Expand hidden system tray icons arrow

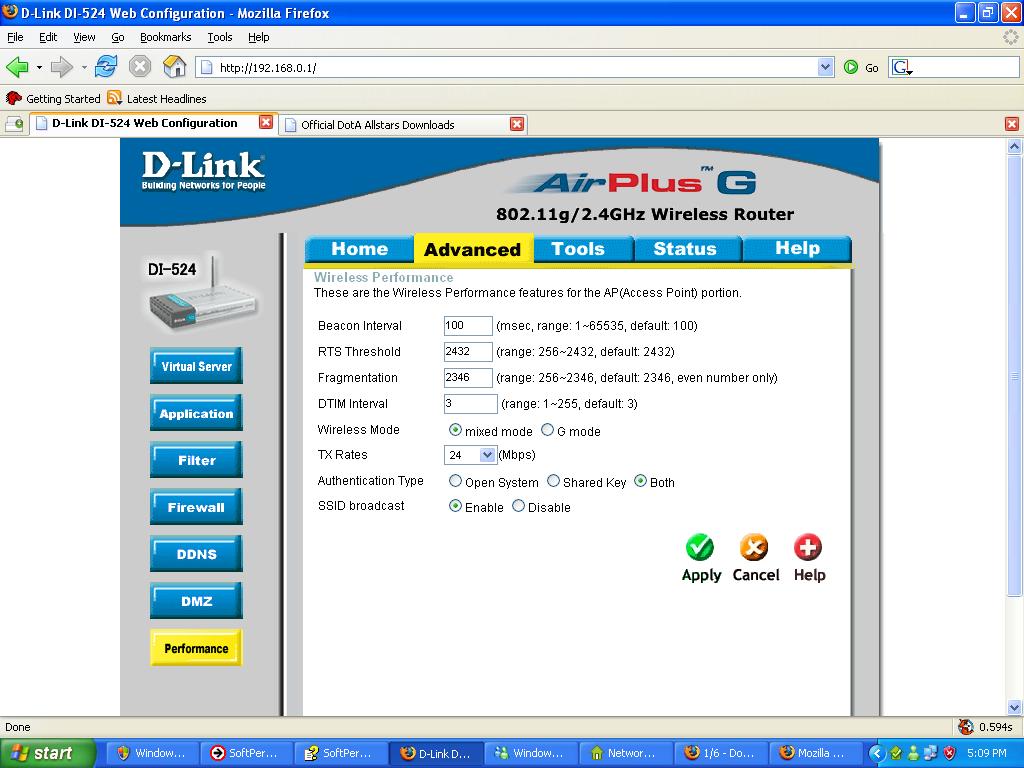coord(876,754)
